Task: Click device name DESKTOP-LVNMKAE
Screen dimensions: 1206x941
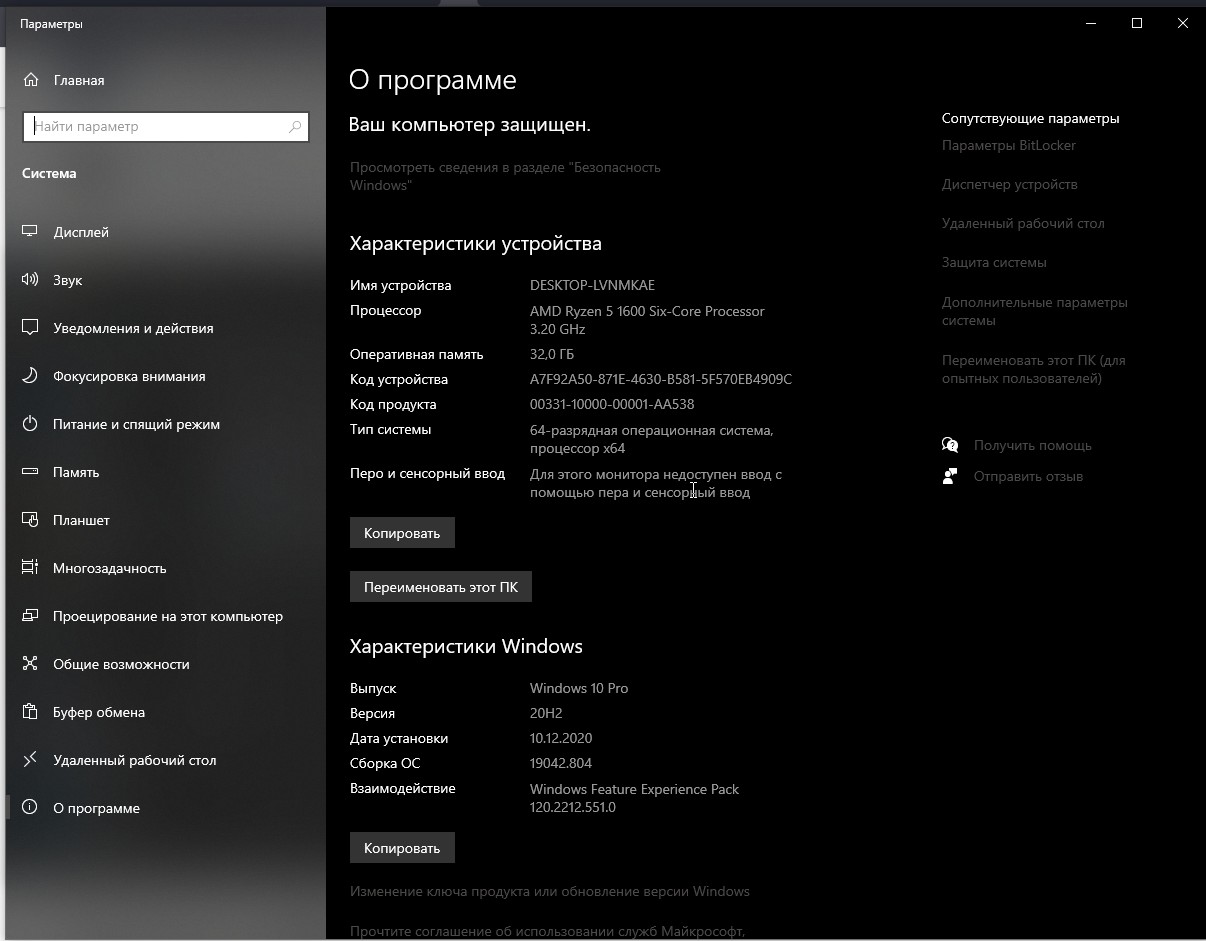Action: tap(592, 285)
